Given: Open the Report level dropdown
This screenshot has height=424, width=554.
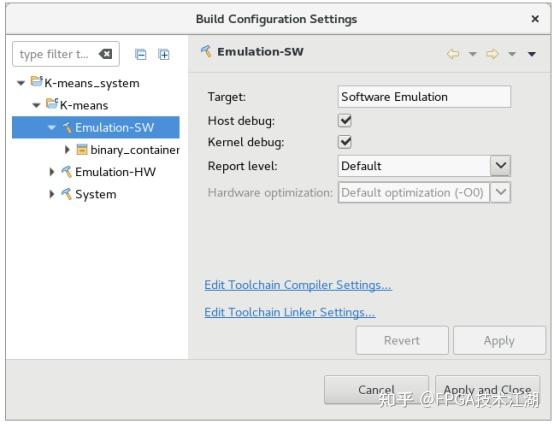Looking at the screenshot, I should click(x=501, y=166).
